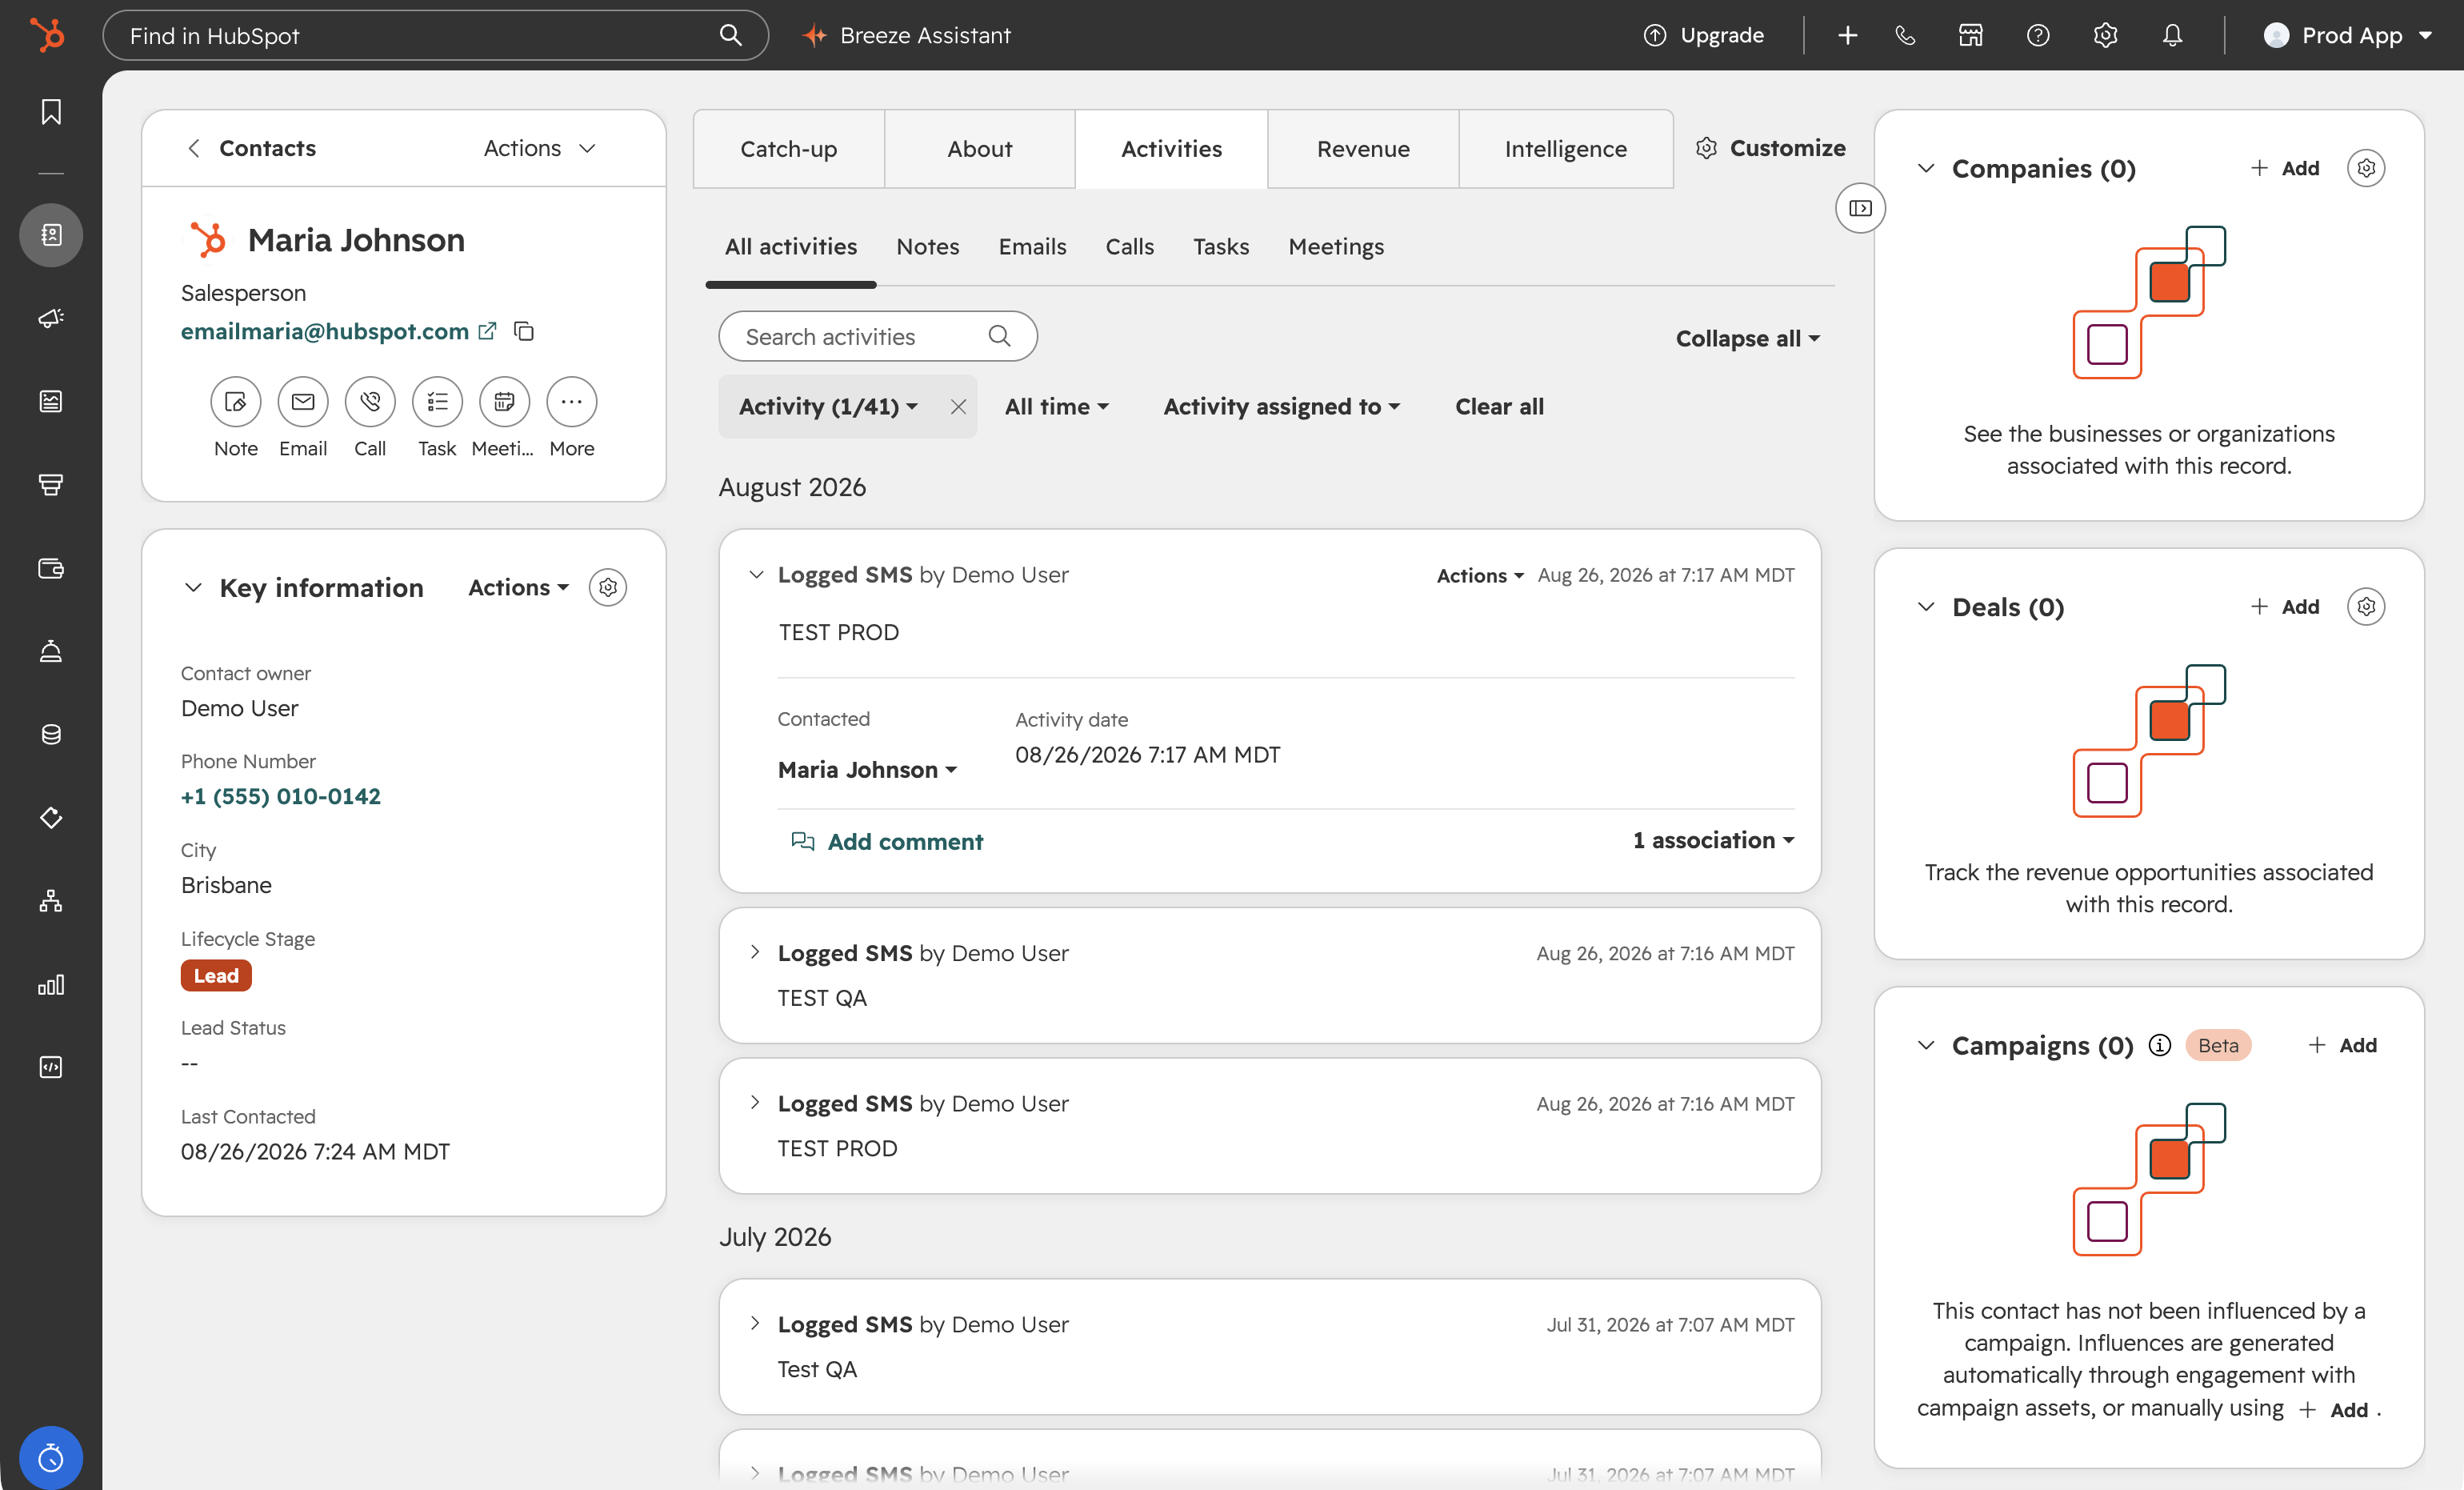
Task: Open the All time filter dropdown
Action: pos(1057,406)
